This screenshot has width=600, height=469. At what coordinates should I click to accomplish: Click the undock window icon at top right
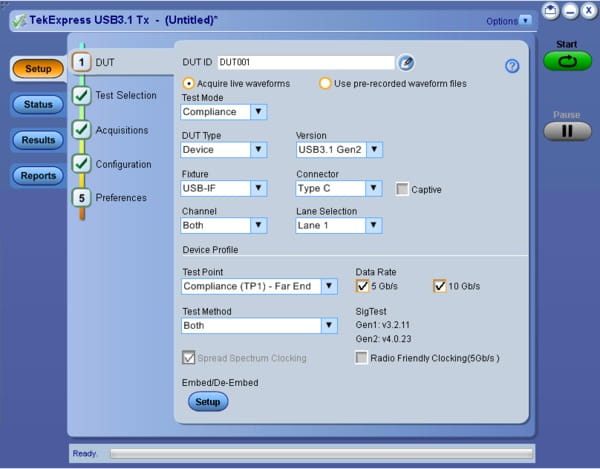coord(550,11)
